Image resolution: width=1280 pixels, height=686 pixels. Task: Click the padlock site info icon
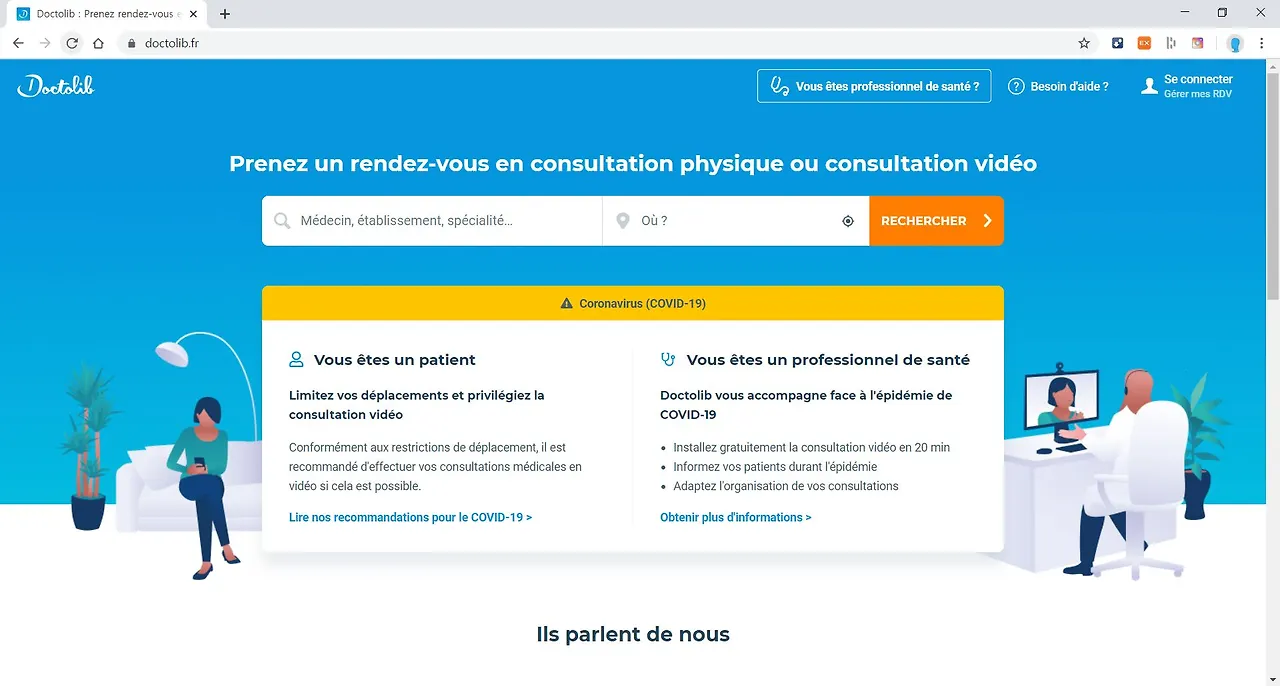coord(130,43)
